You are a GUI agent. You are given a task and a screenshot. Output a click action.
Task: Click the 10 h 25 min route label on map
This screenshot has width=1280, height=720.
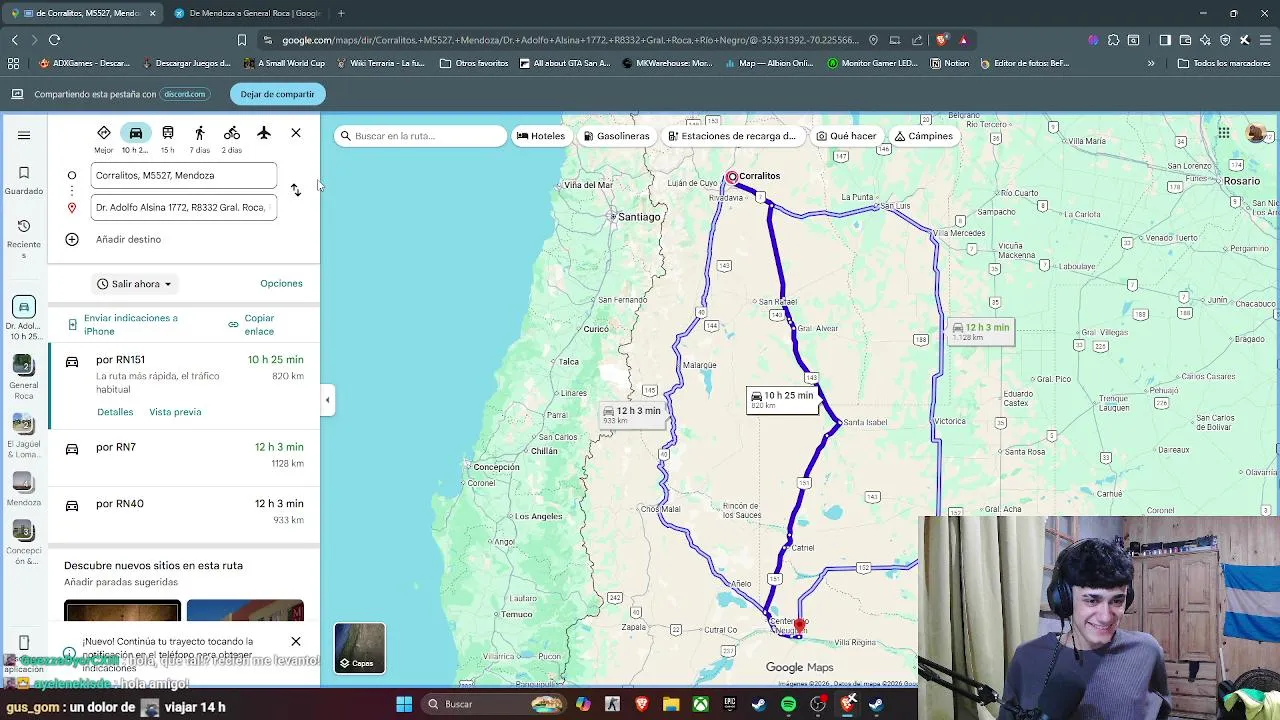(x=782, y=399)
